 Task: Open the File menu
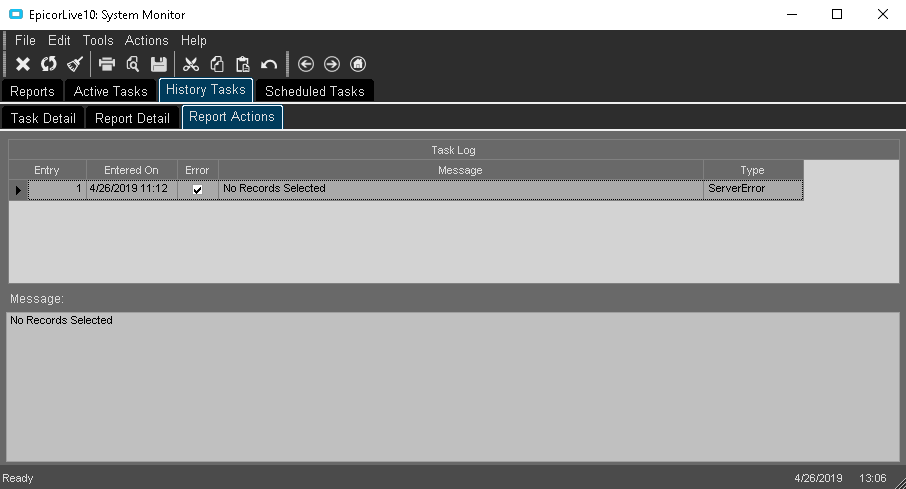click(x=25, y=40)
